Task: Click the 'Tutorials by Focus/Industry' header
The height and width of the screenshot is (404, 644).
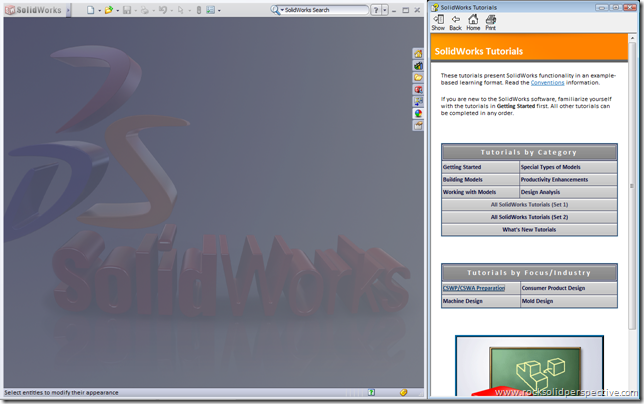Action: pyautogui.click(x=529, y=273)
